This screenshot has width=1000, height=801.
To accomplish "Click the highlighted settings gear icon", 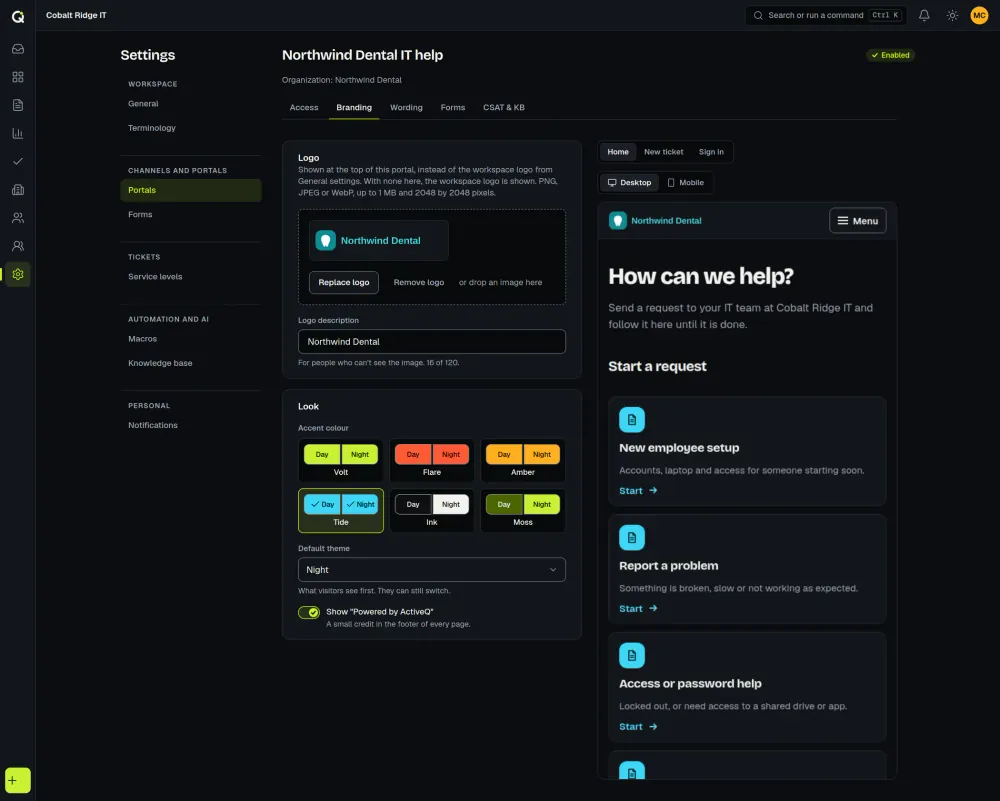I will pos(18,274).
